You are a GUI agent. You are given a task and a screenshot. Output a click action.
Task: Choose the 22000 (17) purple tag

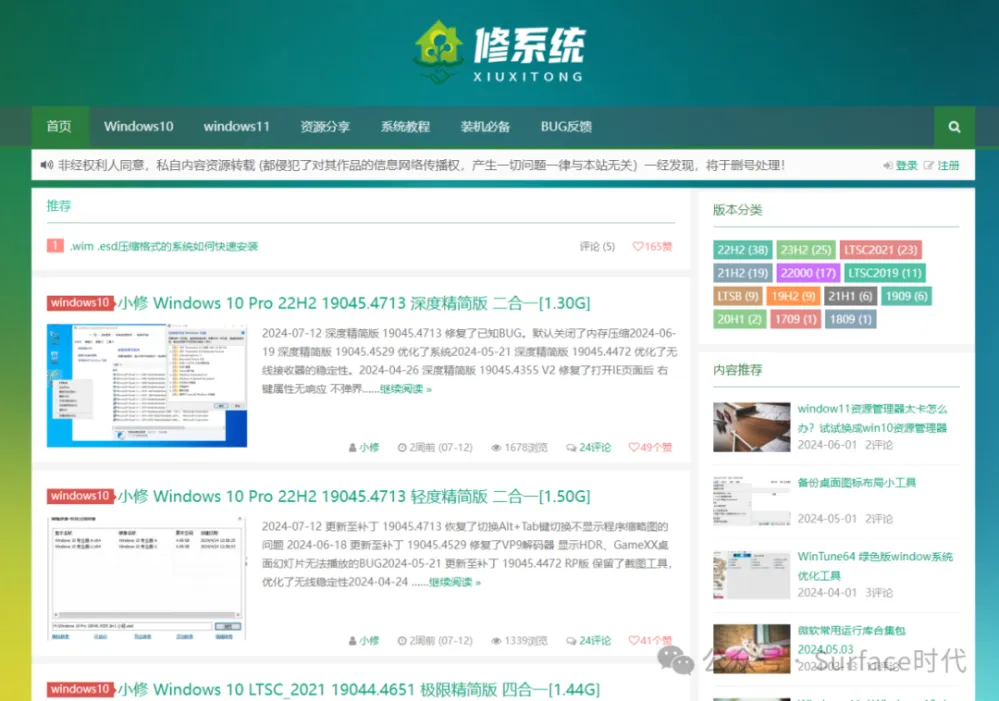(x=807, y=273)
